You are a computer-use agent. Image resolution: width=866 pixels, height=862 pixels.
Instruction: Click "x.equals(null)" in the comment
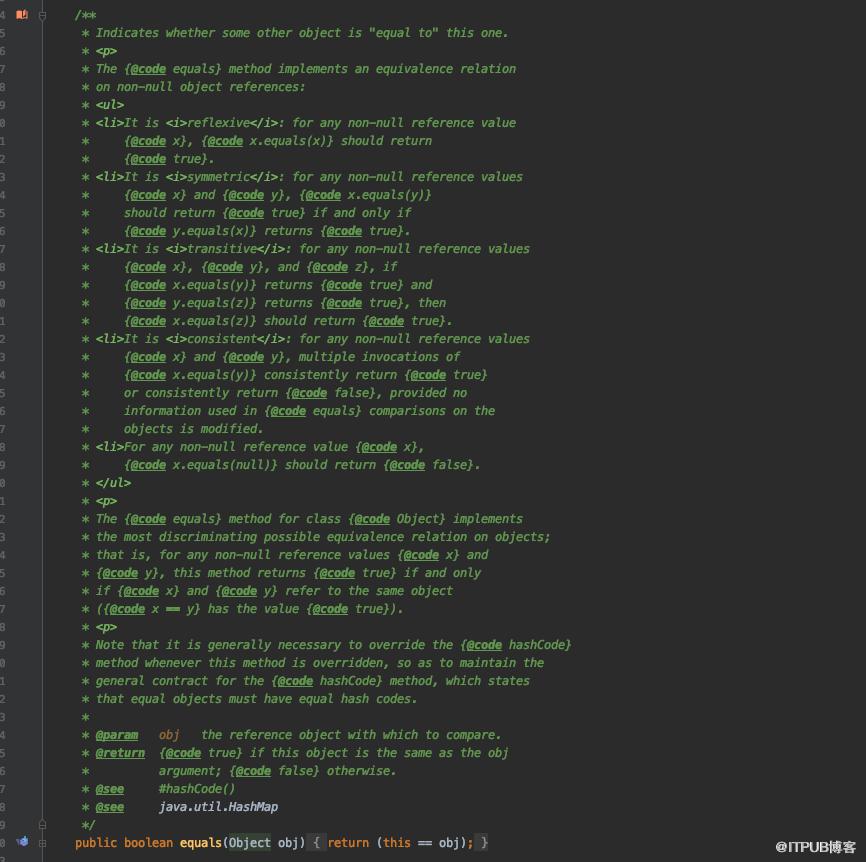pyautogui.click(x=221, y=464)
